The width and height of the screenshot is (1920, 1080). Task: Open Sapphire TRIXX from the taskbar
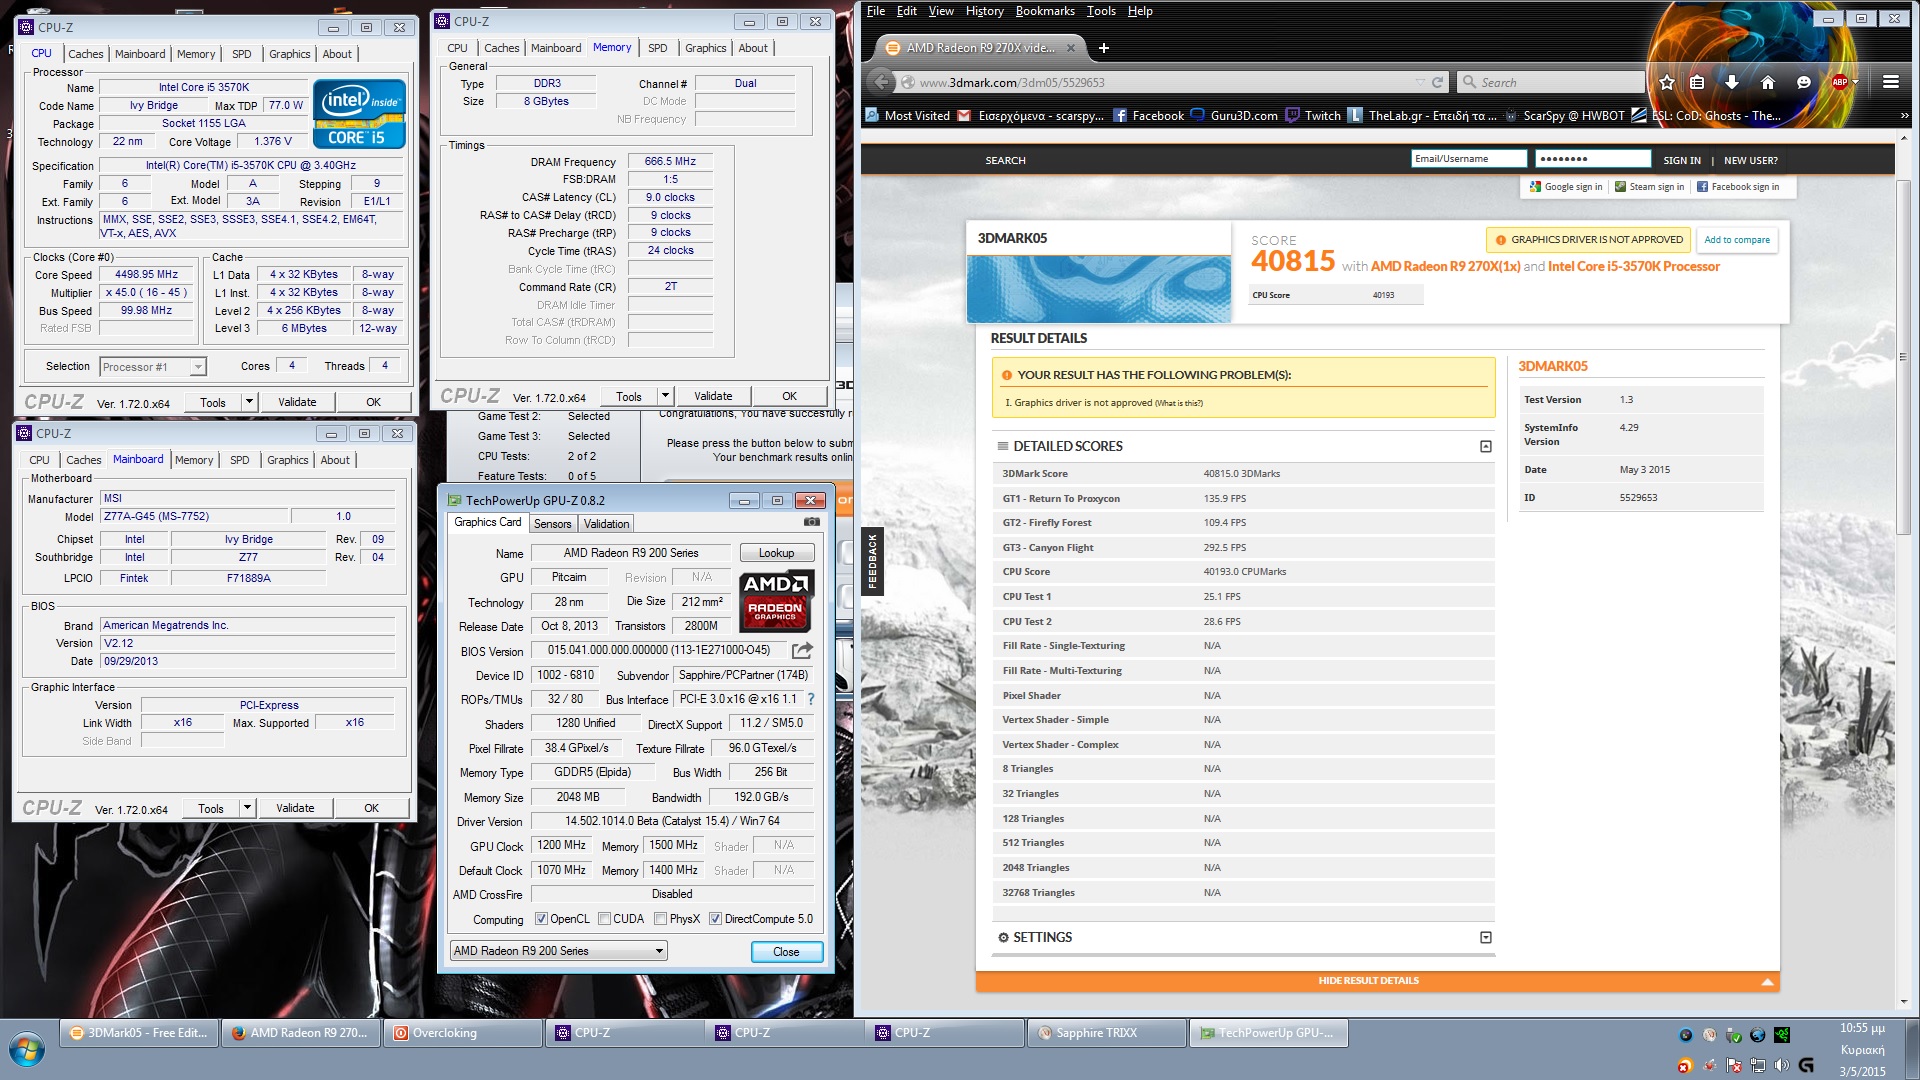pyautogui.click(x=1106, y=1032)
